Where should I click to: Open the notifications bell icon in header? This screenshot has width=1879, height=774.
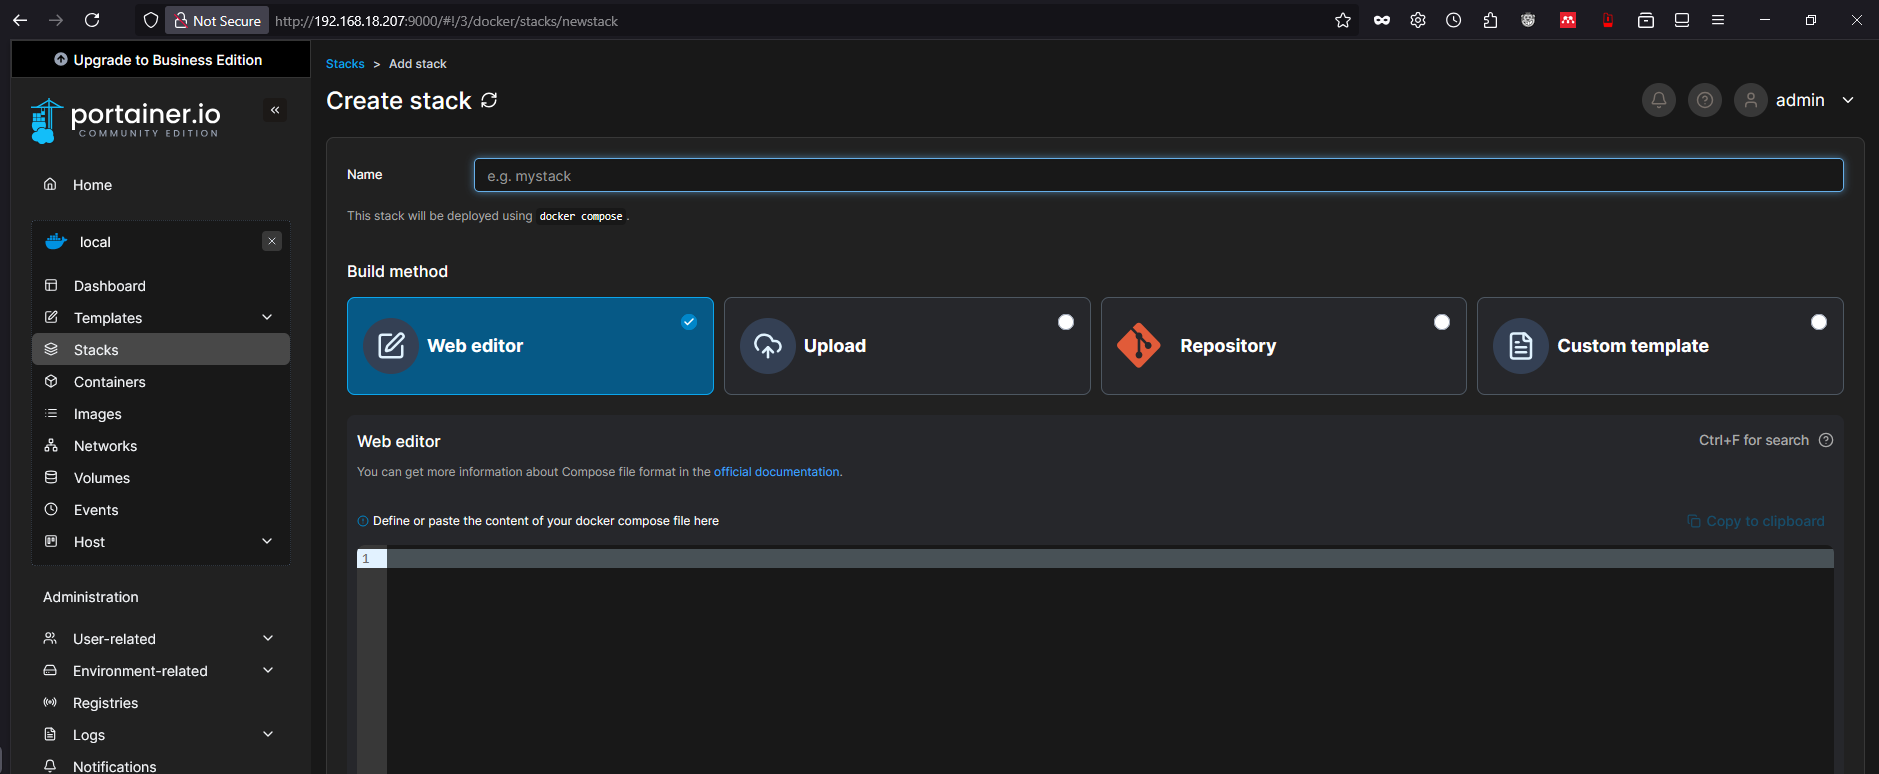click(x=1658, y=100)
